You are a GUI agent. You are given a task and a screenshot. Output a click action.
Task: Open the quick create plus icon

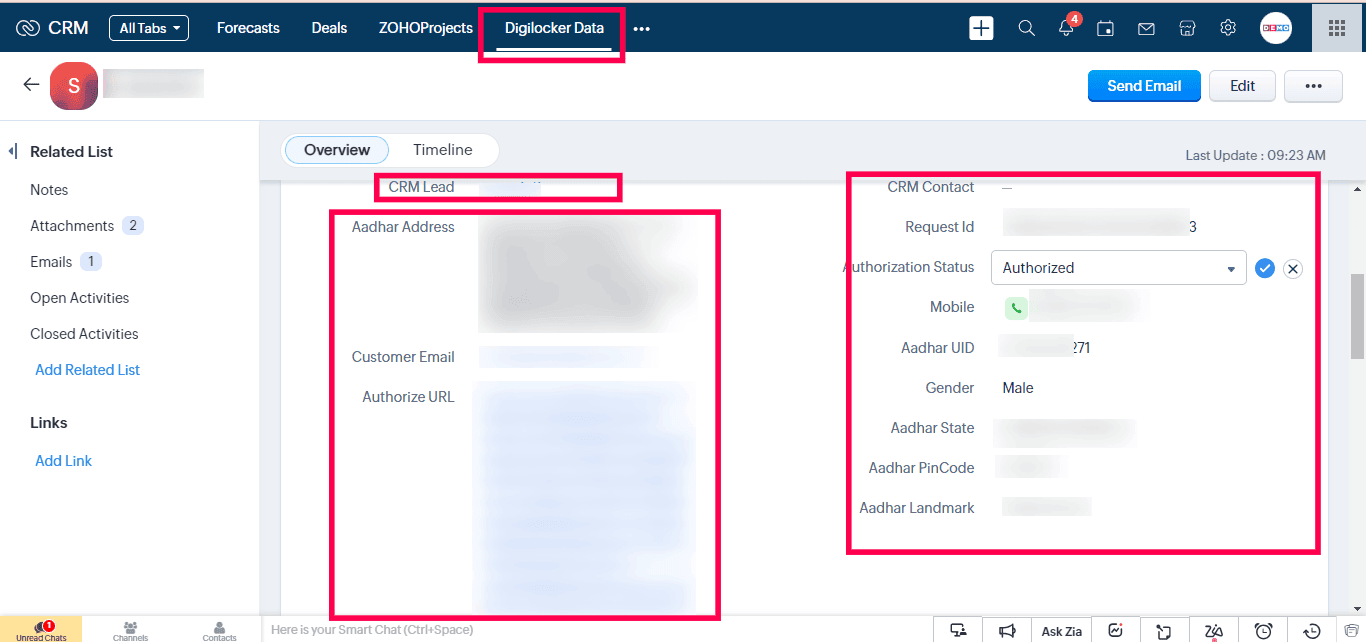coord(982,28)
